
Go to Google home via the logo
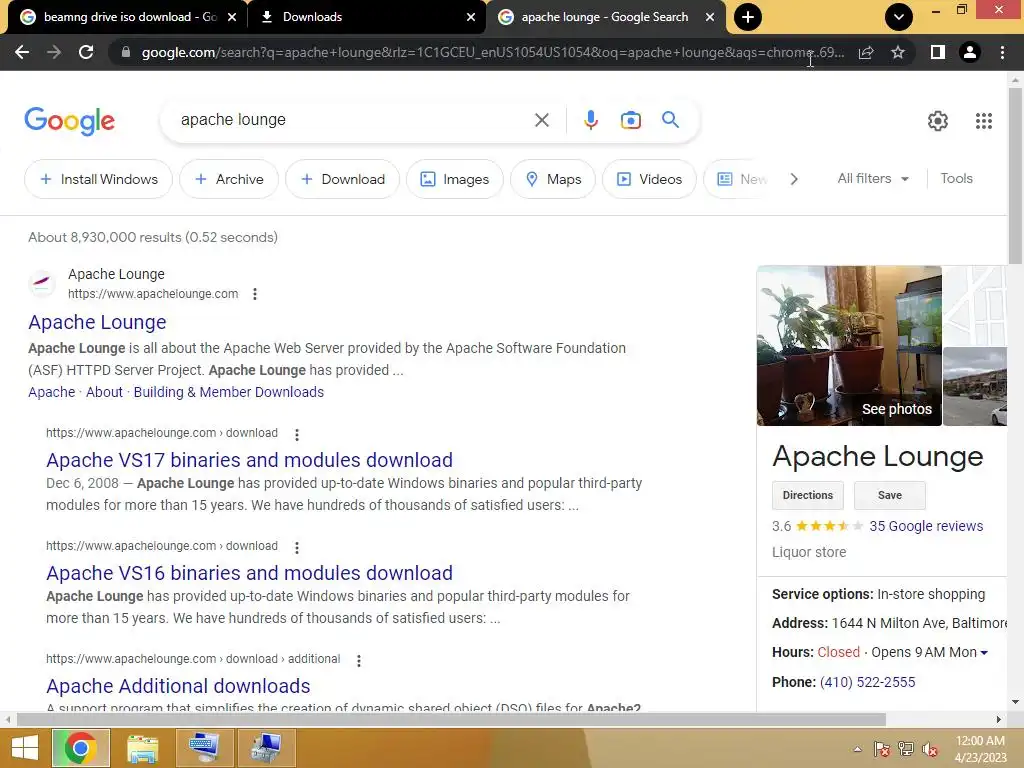(69, 121)
